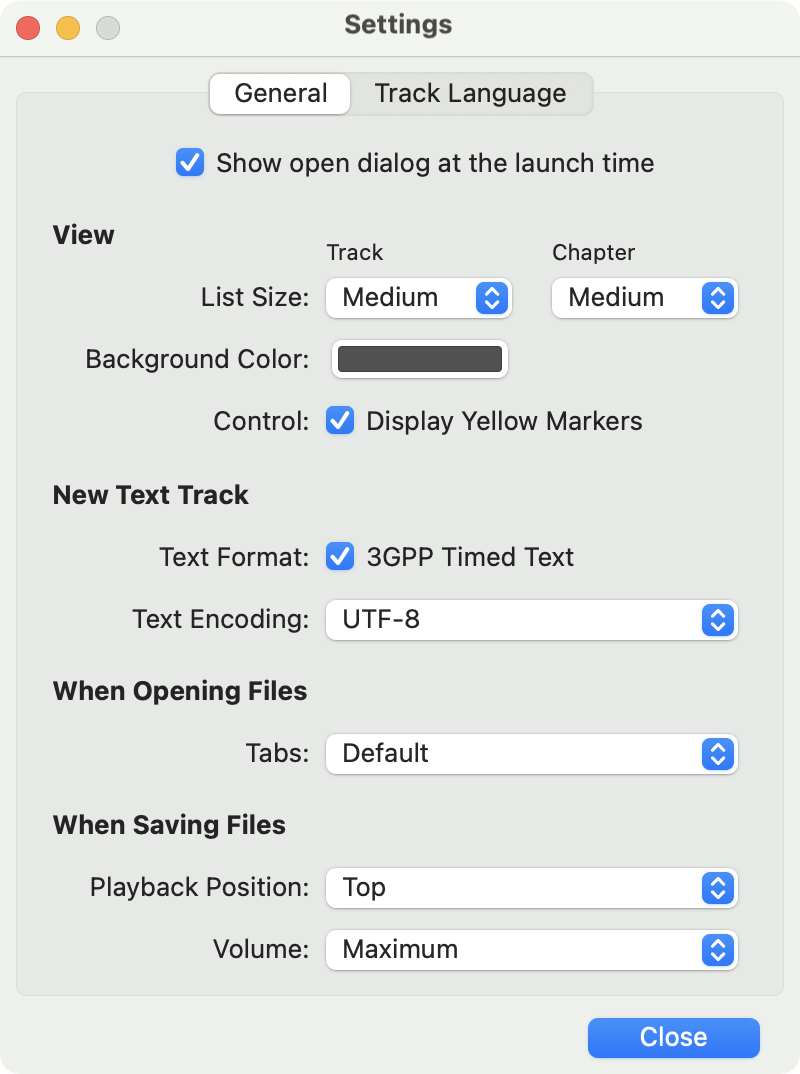
Task: Switch to the Track Language tab
Action: click(x=471, y=94)
